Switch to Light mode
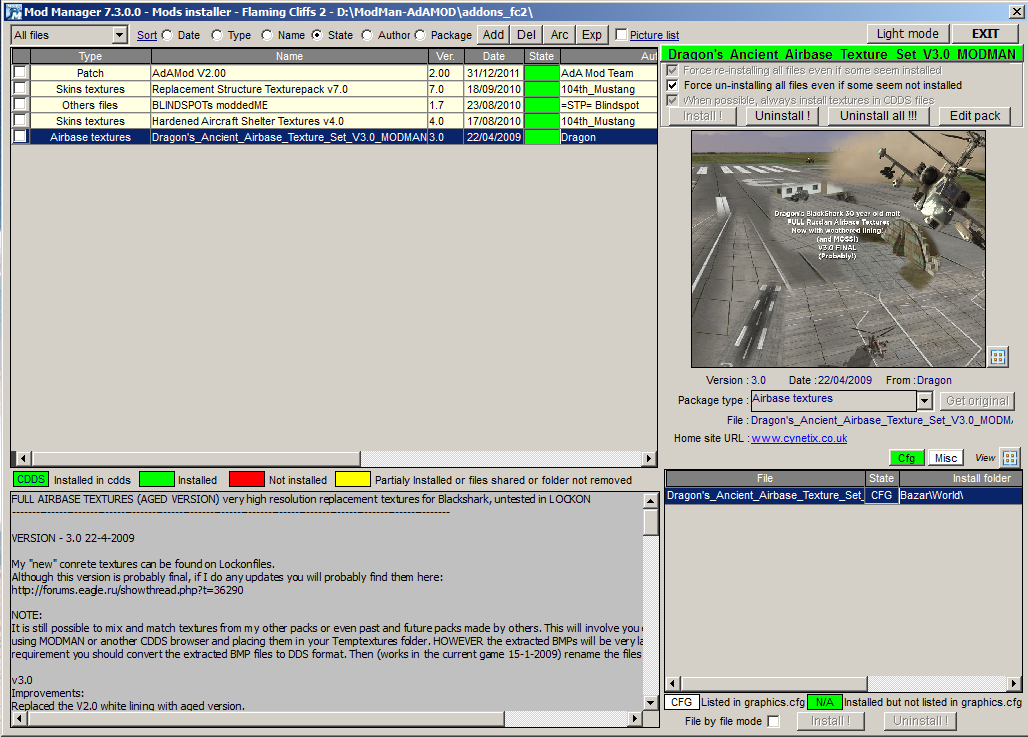 pyautogui.click(x=908, y=34)
